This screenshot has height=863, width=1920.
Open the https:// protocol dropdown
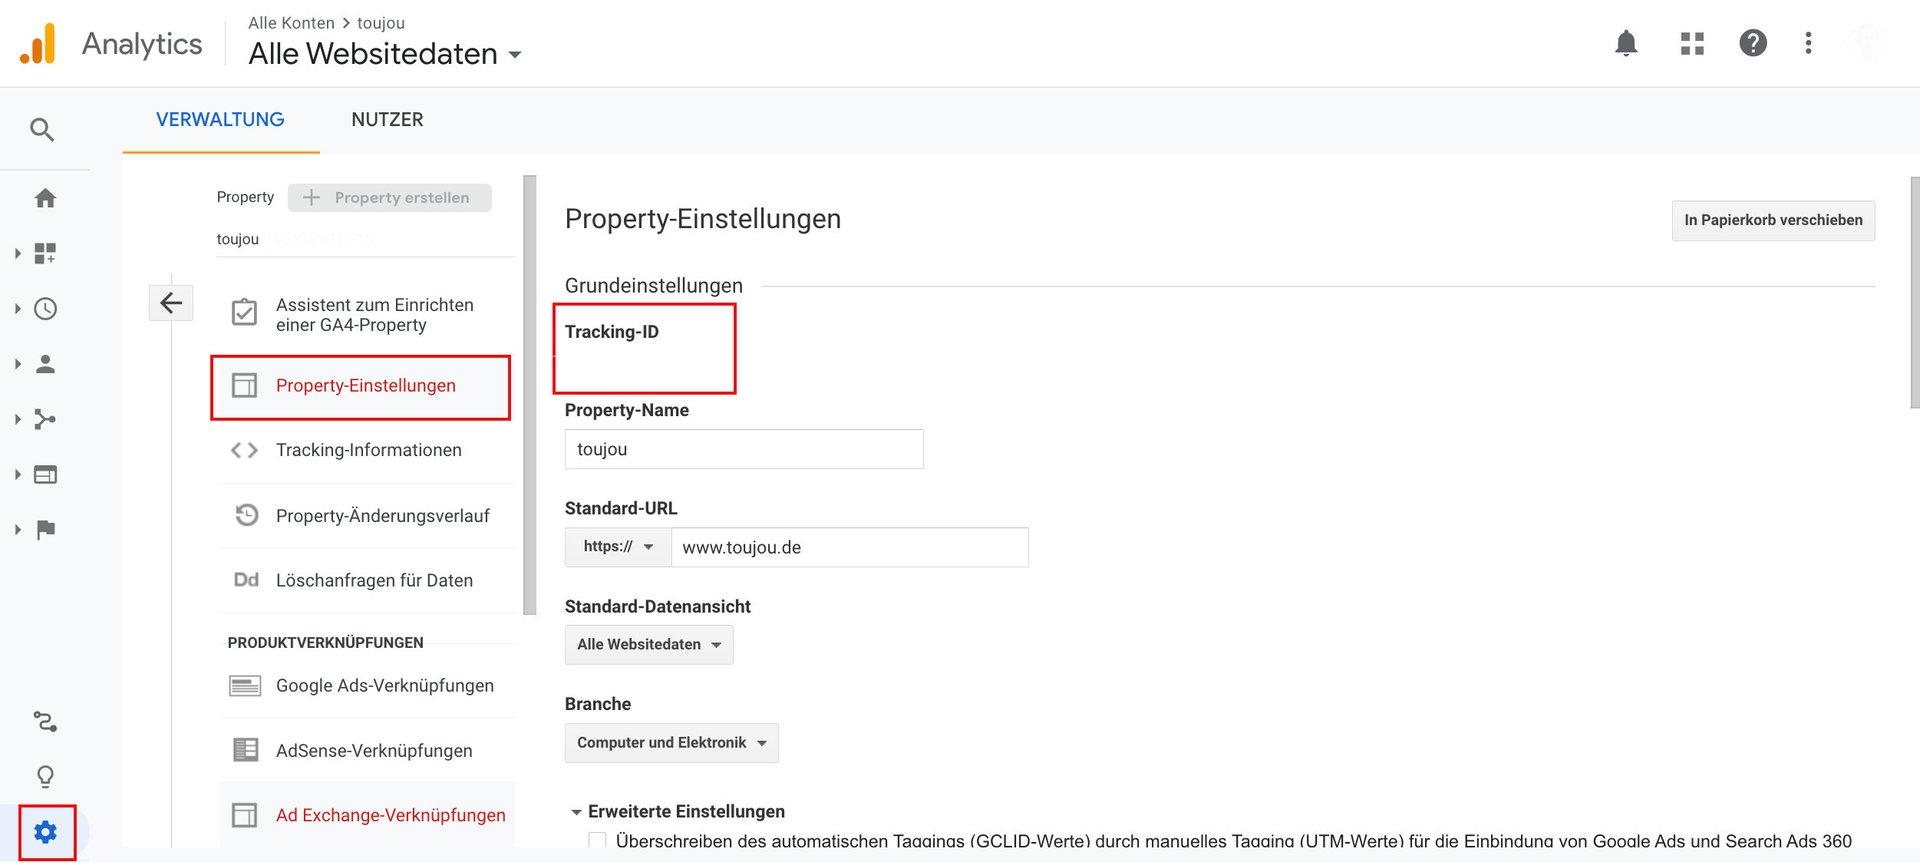(617, 547)
